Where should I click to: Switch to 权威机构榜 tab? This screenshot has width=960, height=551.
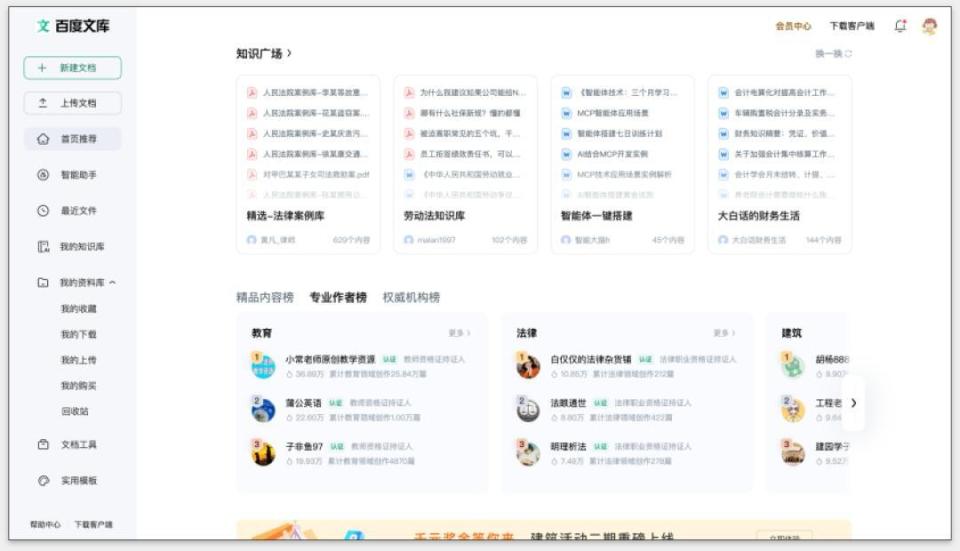point(411,298)
